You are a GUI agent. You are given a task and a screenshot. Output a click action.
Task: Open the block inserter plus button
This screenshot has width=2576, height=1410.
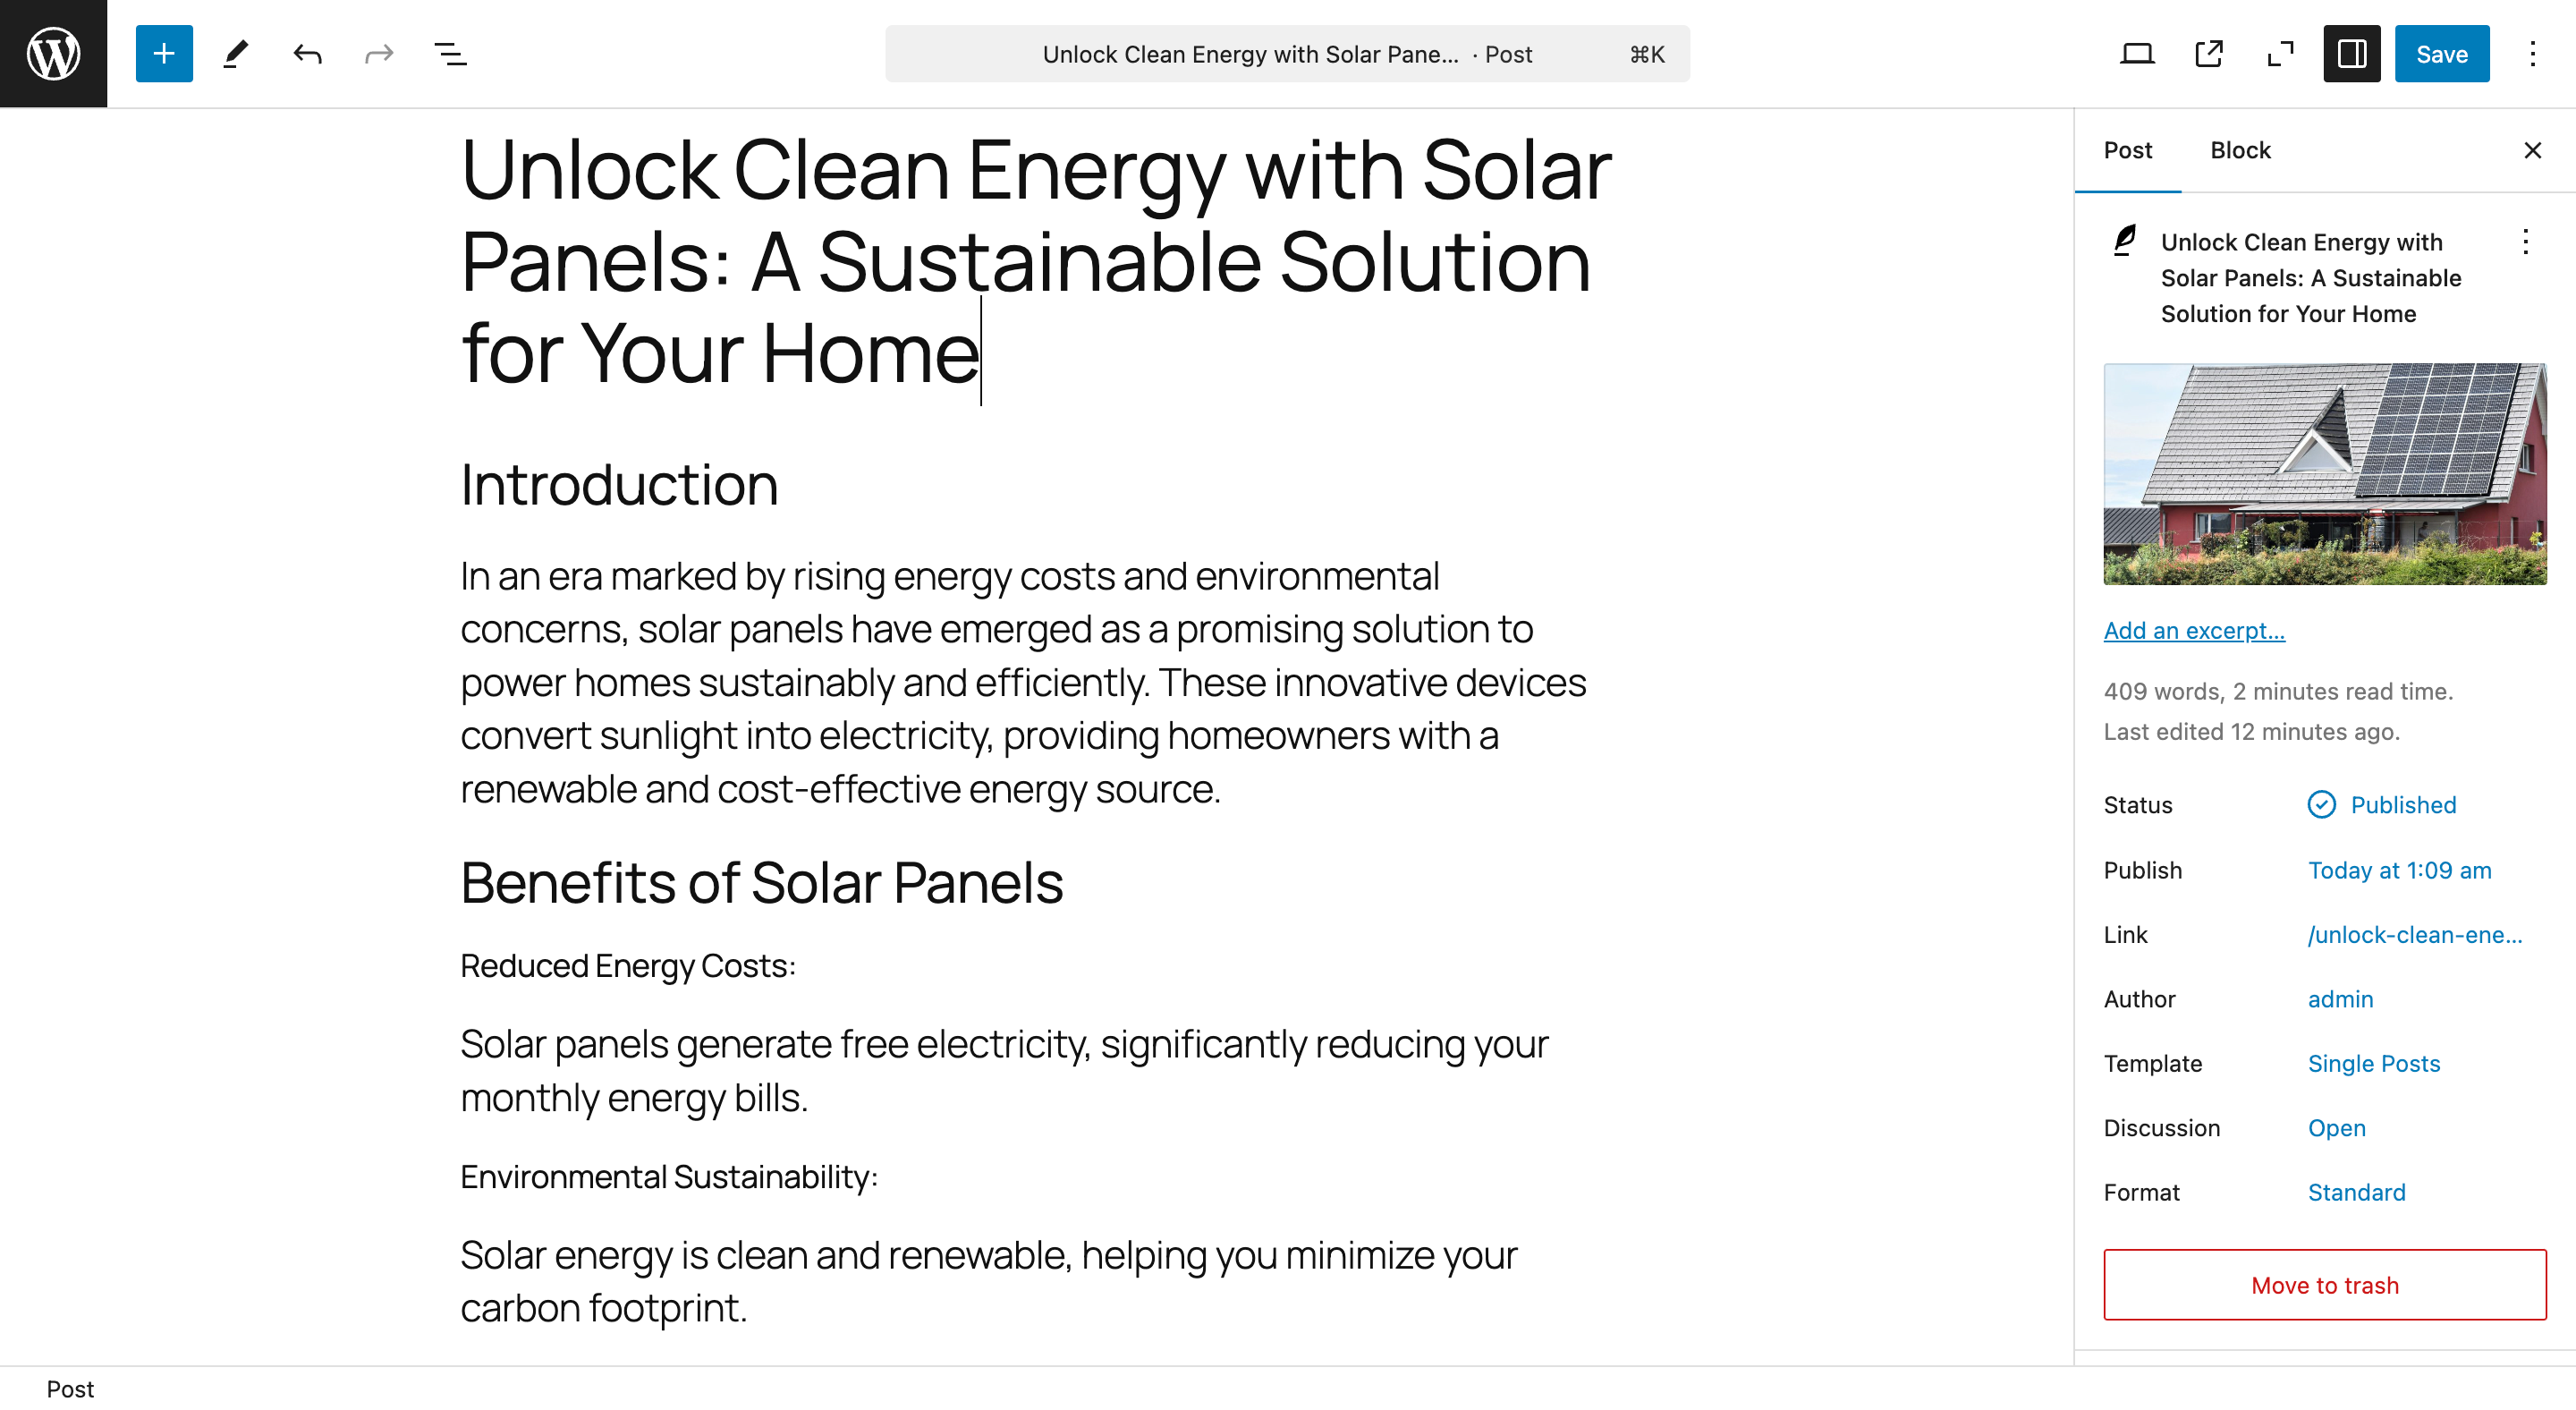pos(164,53)
